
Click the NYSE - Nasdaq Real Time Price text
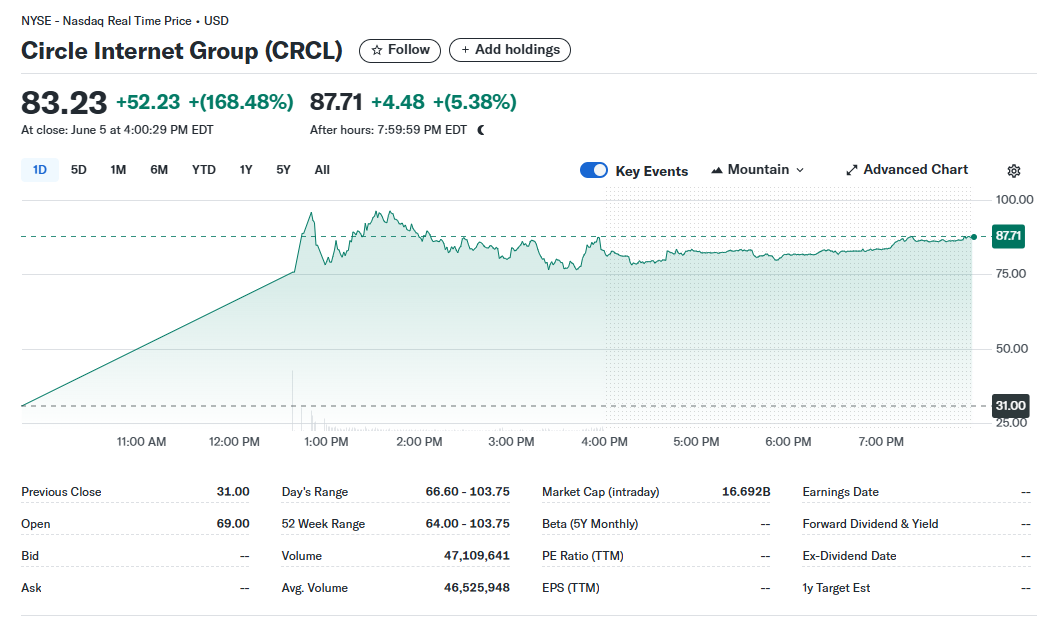click(106, 21)
